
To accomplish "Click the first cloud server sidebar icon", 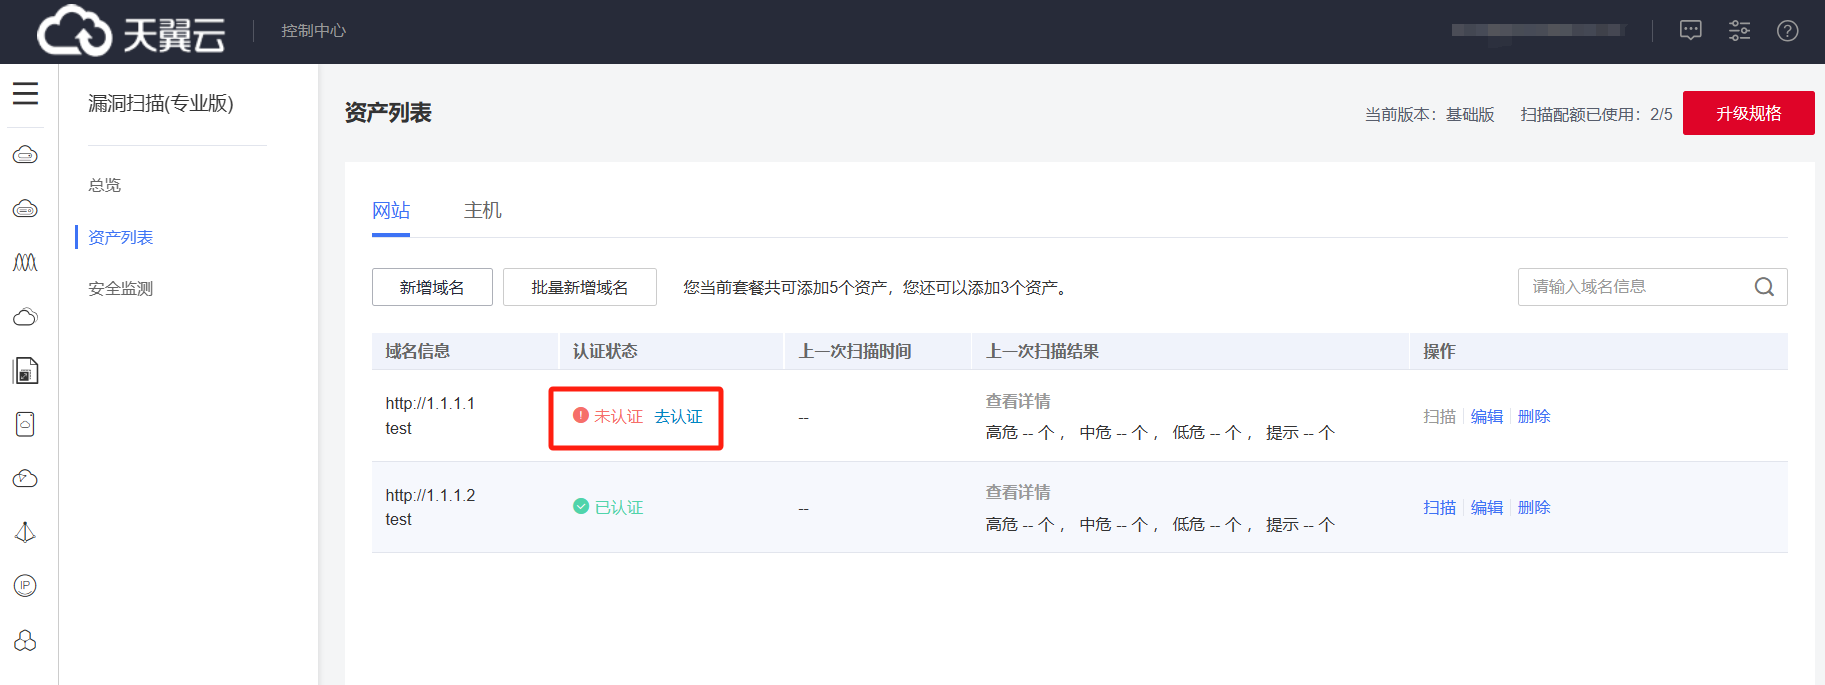I will click(25, 155).
